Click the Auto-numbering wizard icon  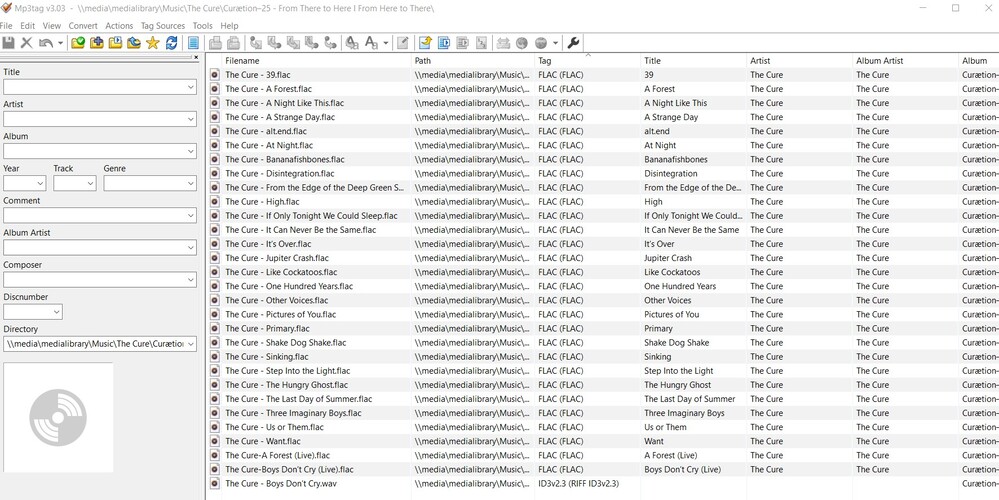tap(482, 43)
